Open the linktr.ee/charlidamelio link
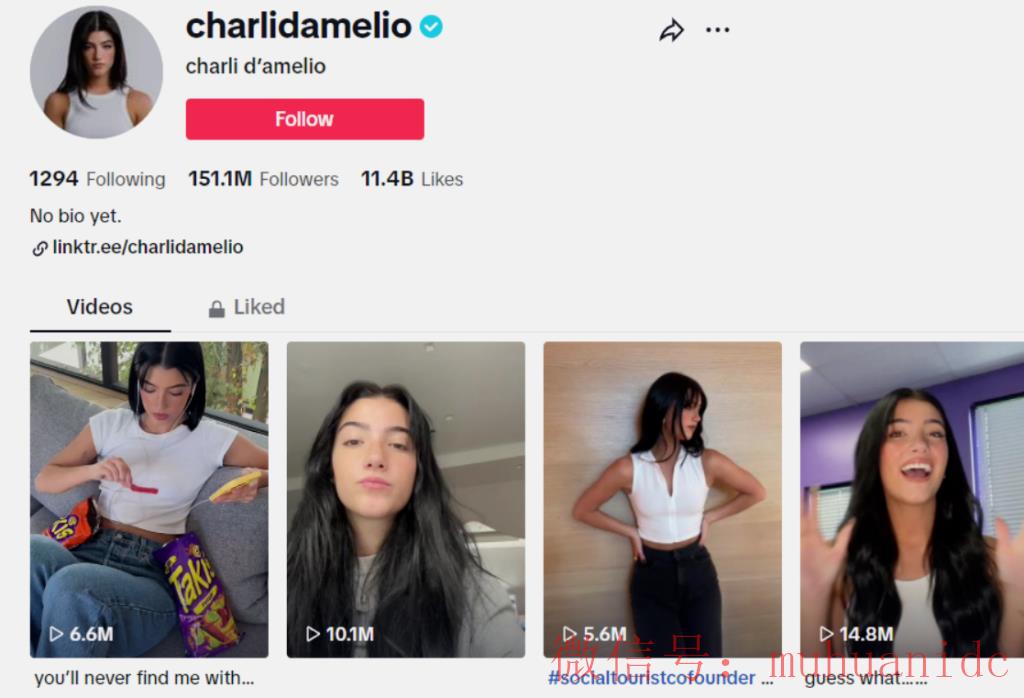1024x698 pixels. (x=148, y=247)
